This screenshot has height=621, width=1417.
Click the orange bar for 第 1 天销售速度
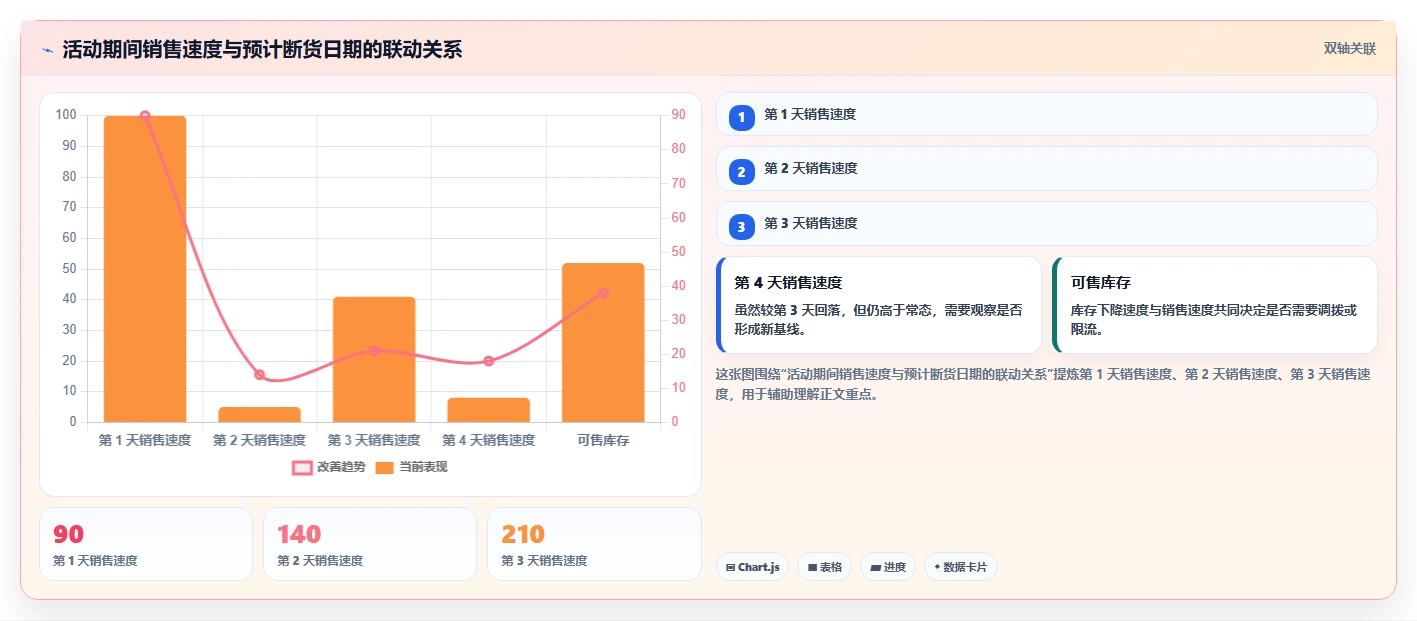[145, 269]
